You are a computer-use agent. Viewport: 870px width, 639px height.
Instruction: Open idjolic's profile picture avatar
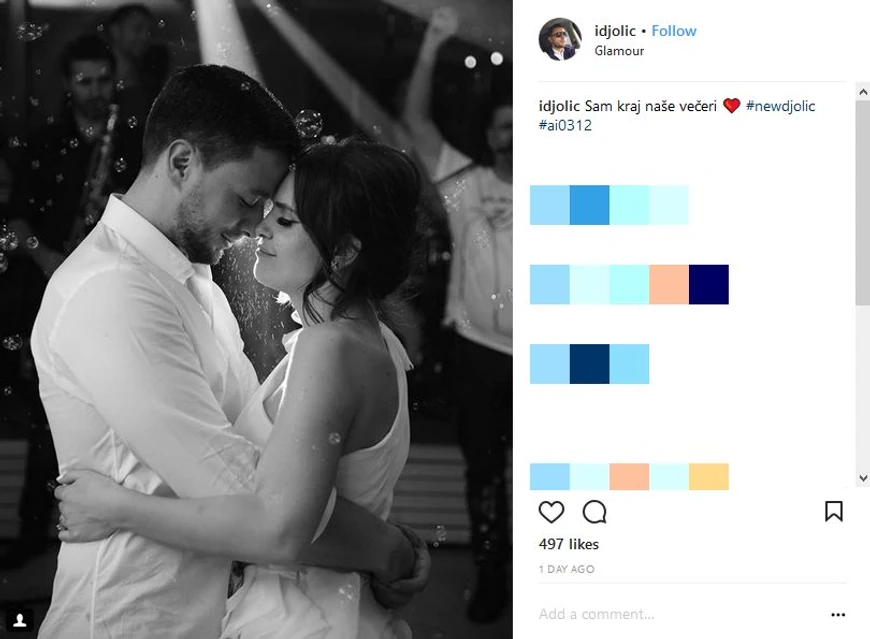(560, 39)
